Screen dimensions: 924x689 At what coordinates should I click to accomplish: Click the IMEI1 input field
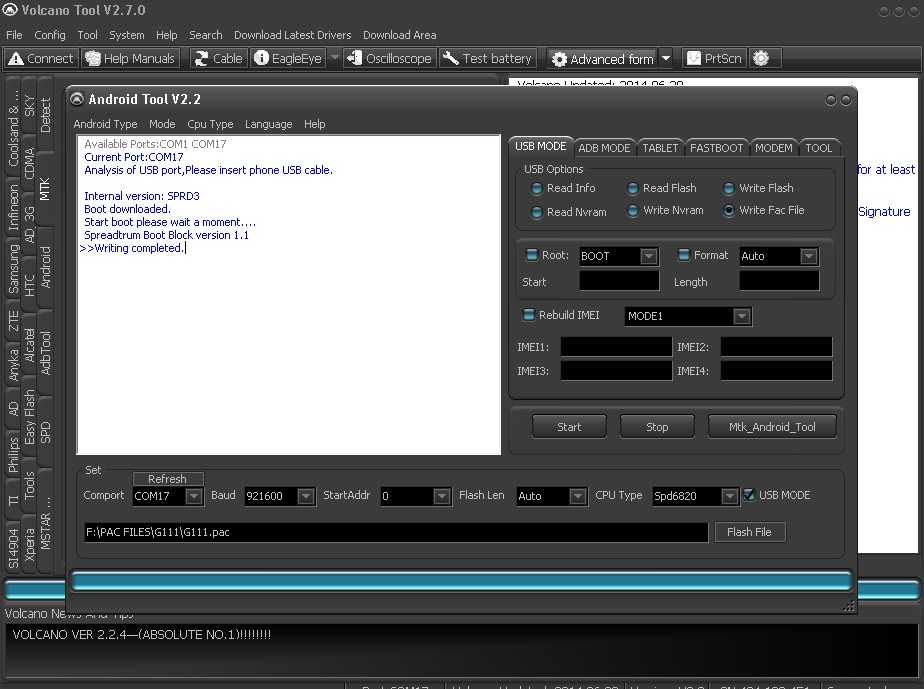click(x=616, y=347)
